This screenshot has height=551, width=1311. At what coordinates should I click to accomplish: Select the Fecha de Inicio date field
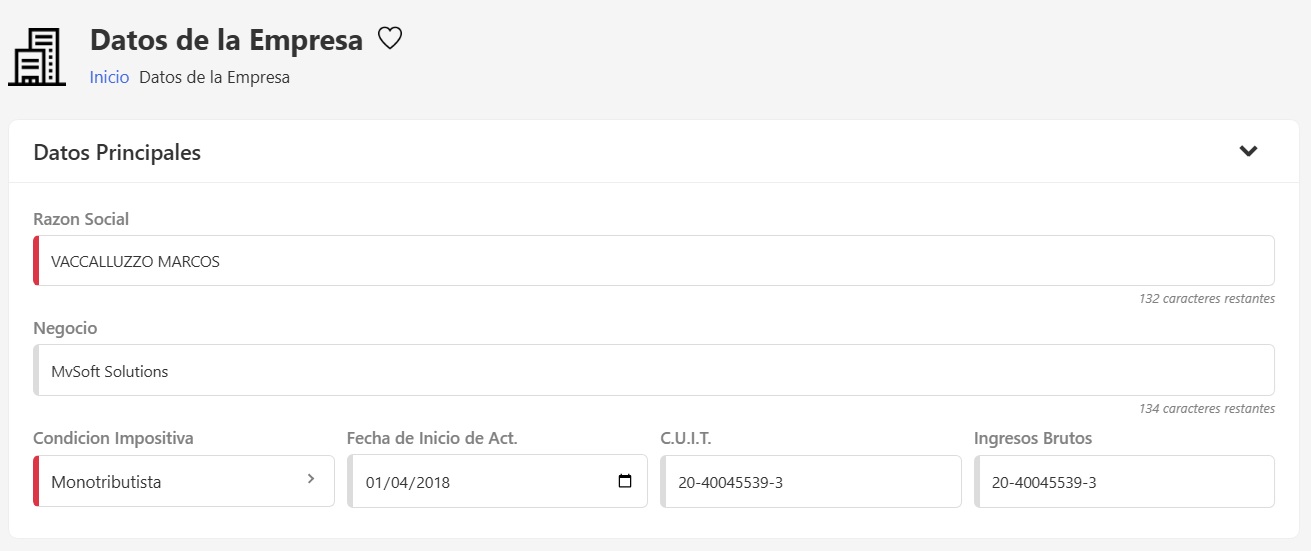click(x=480, y=482)
